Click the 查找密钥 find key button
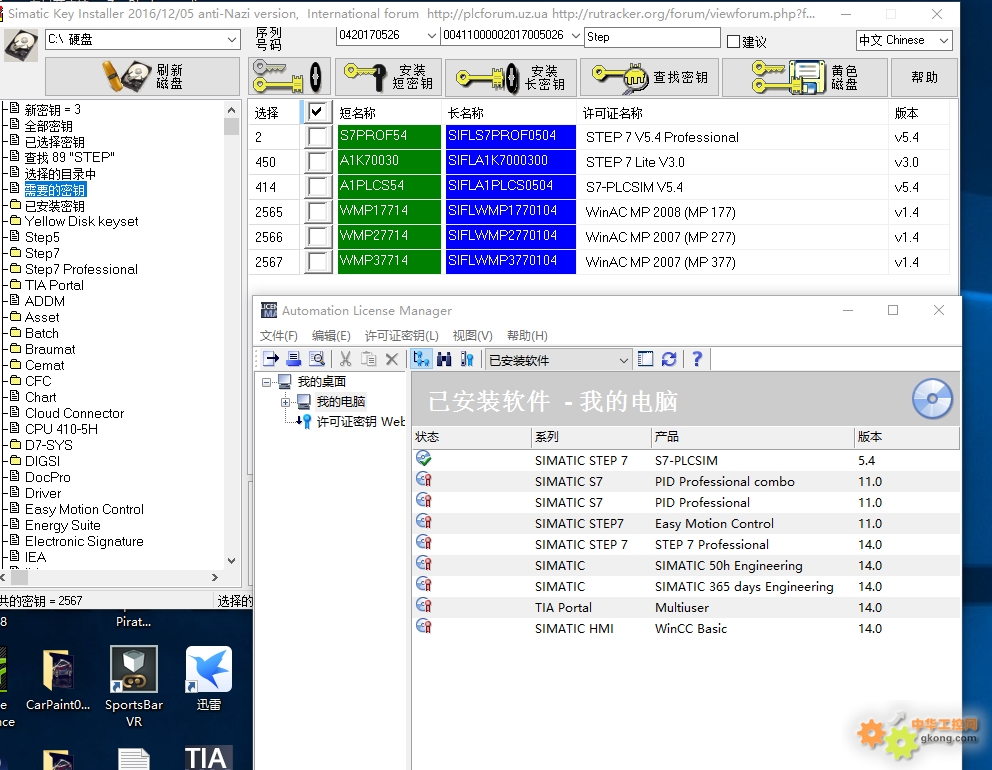The image size is (992, 770). [648, 77]
